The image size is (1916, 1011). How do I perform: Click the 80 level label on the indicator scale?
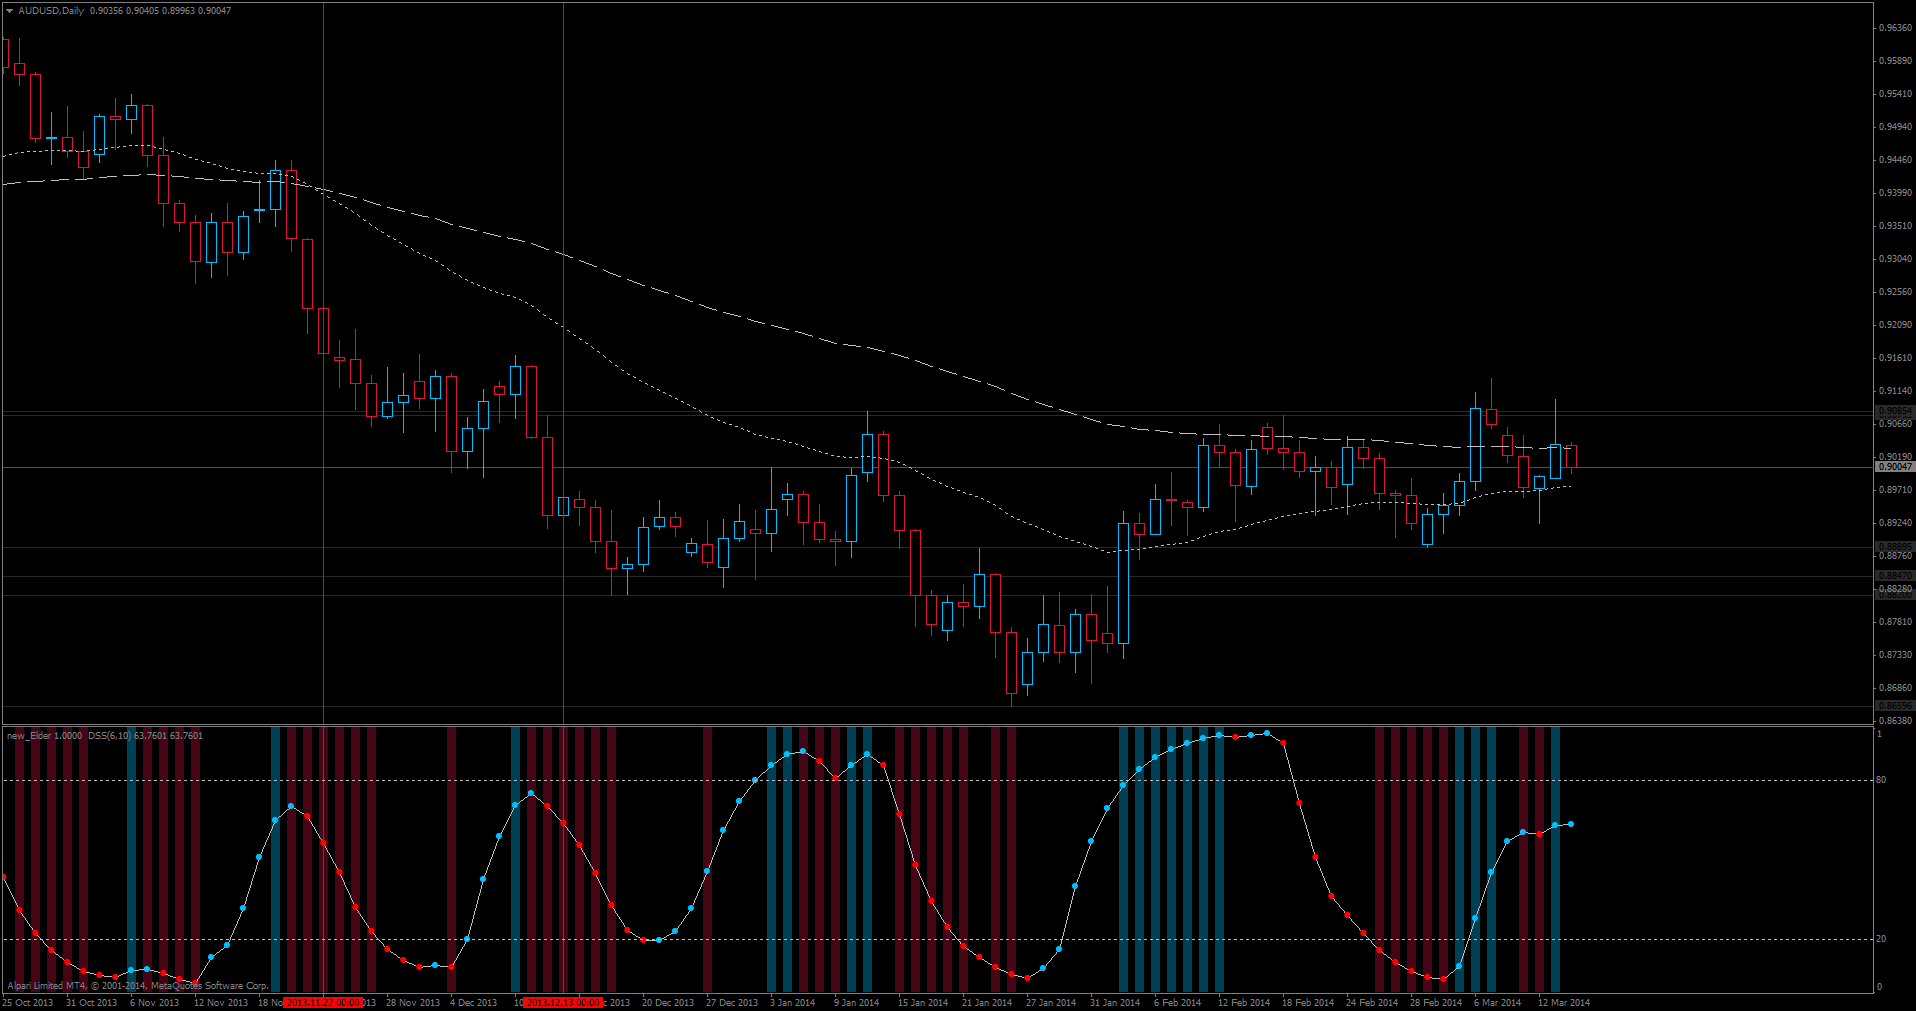[1881, 780]
